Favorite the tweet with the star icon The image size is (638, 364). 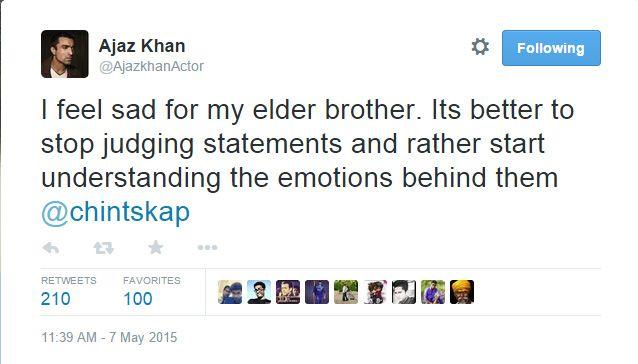pyautogui.click(x=156, y=247)
